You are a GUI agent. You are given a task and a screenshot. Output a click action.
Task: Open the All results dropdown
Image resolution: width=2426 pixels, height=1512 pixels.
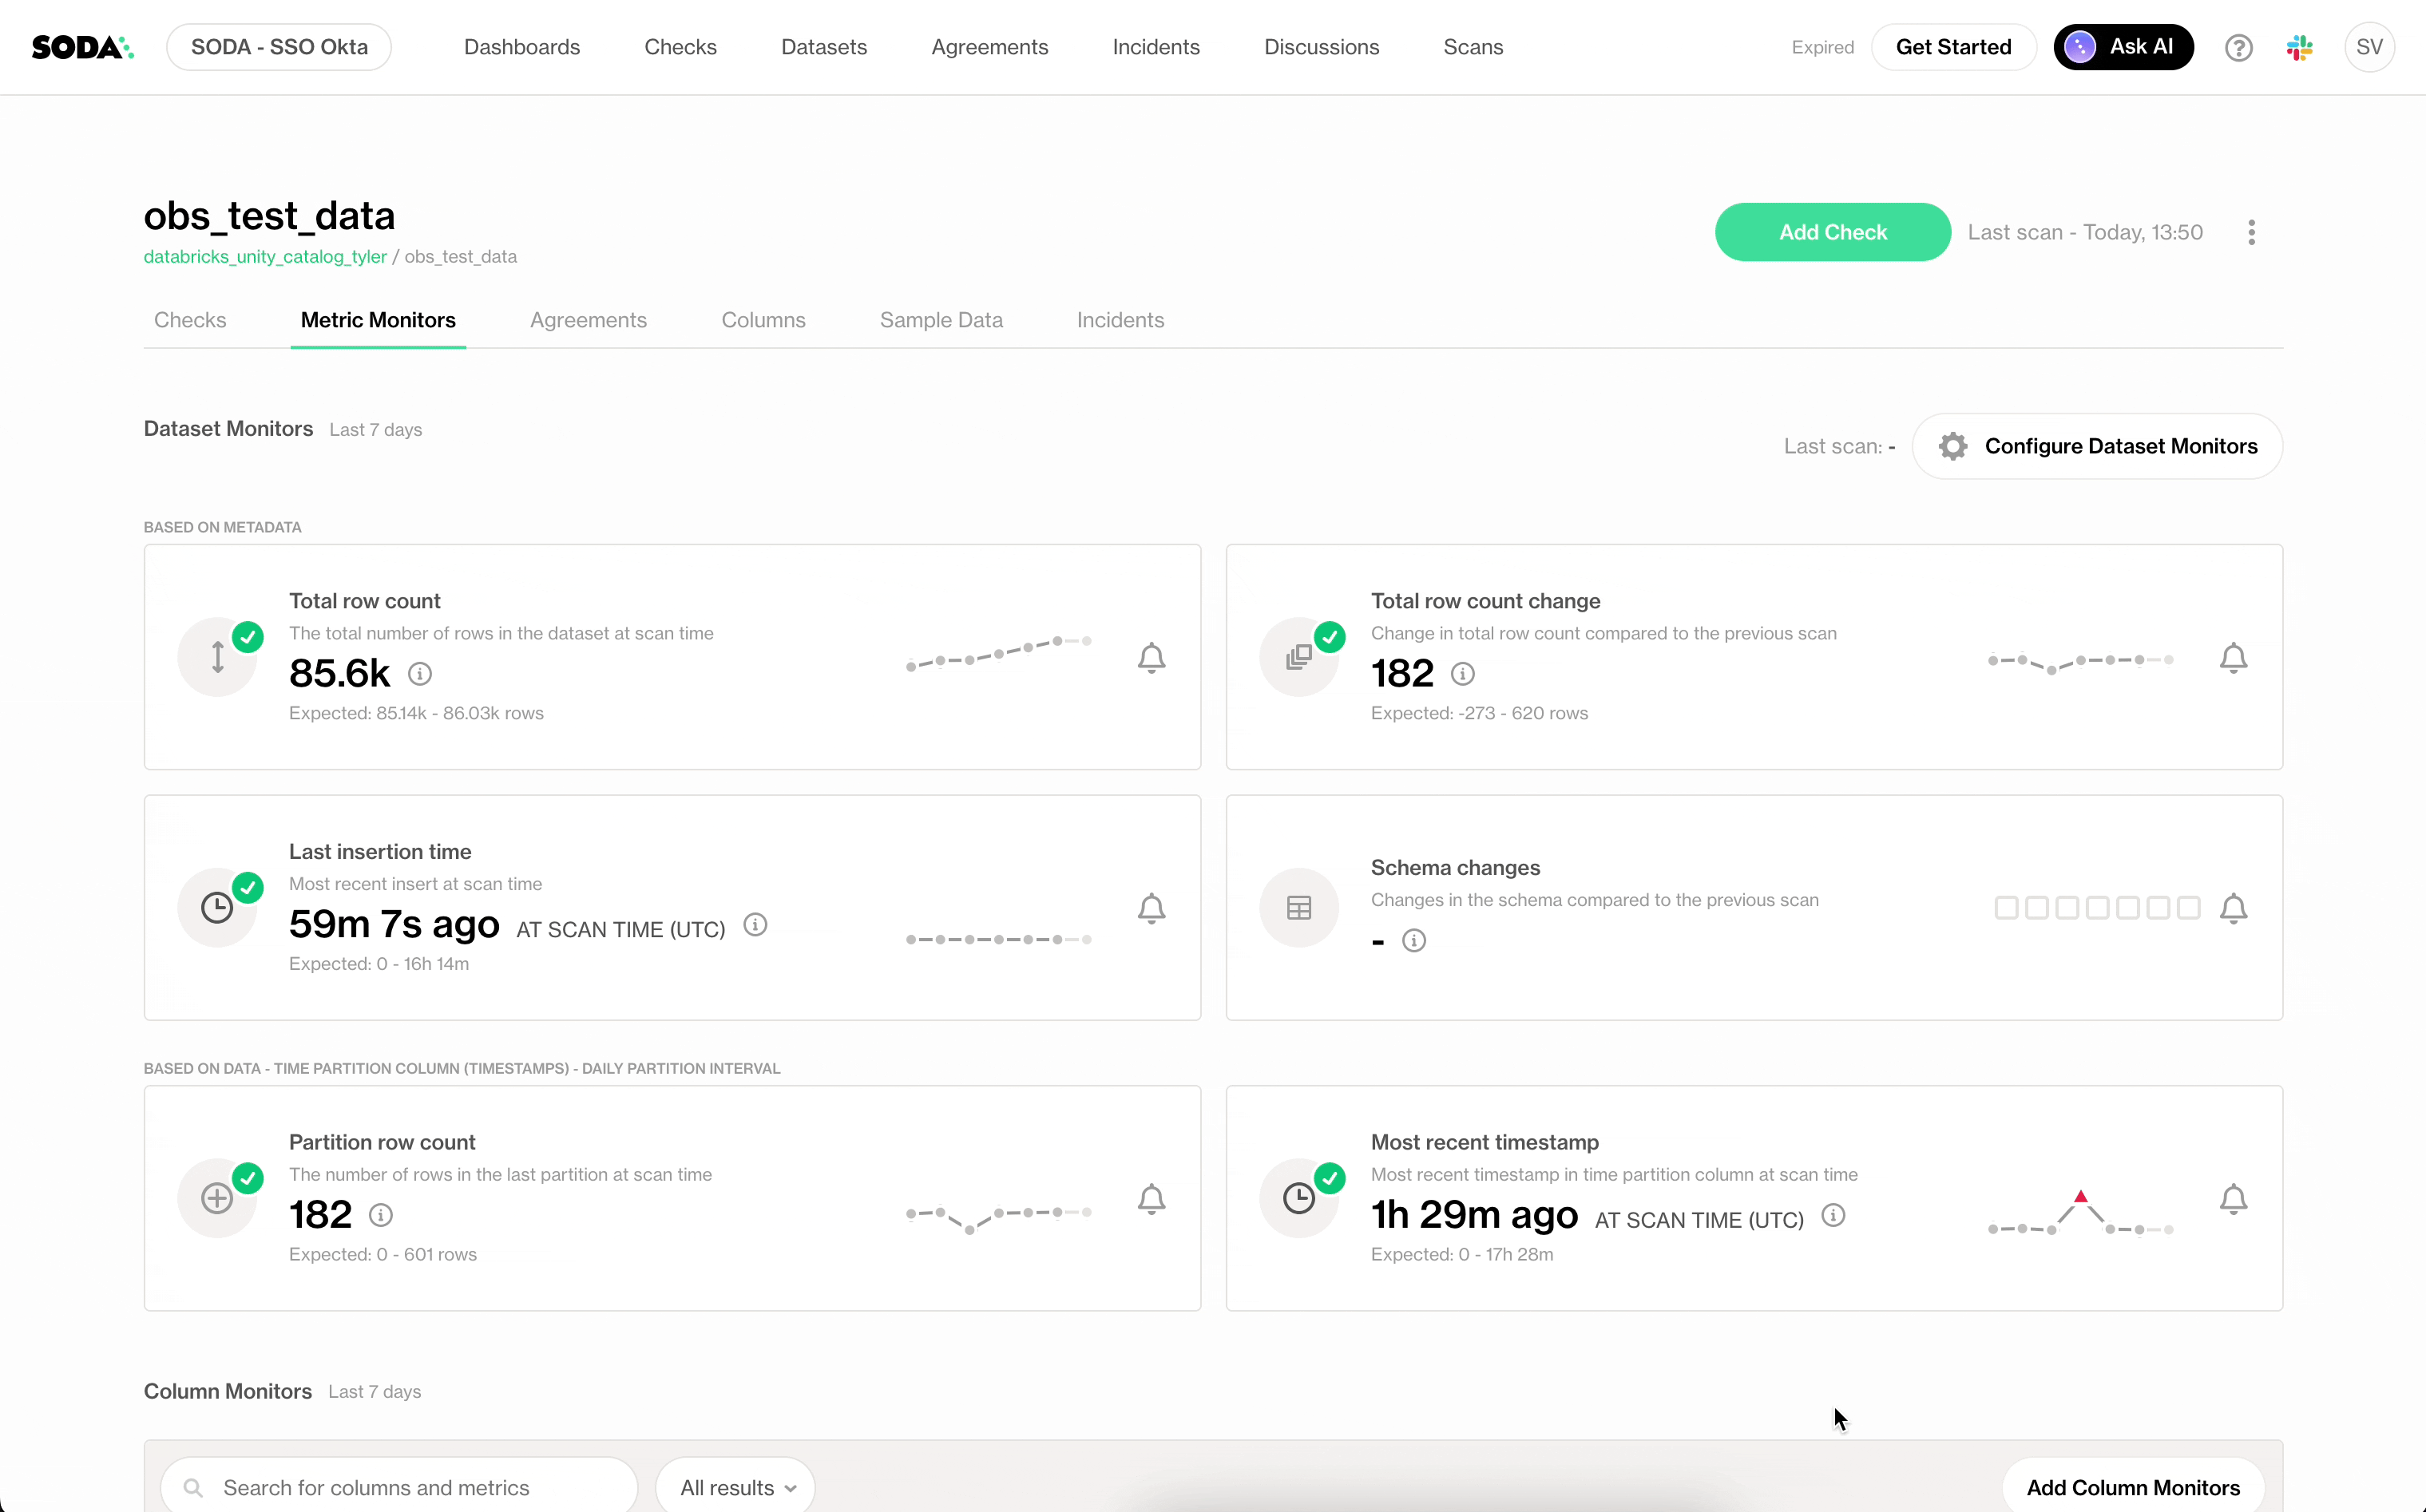tap(734, 1487)
